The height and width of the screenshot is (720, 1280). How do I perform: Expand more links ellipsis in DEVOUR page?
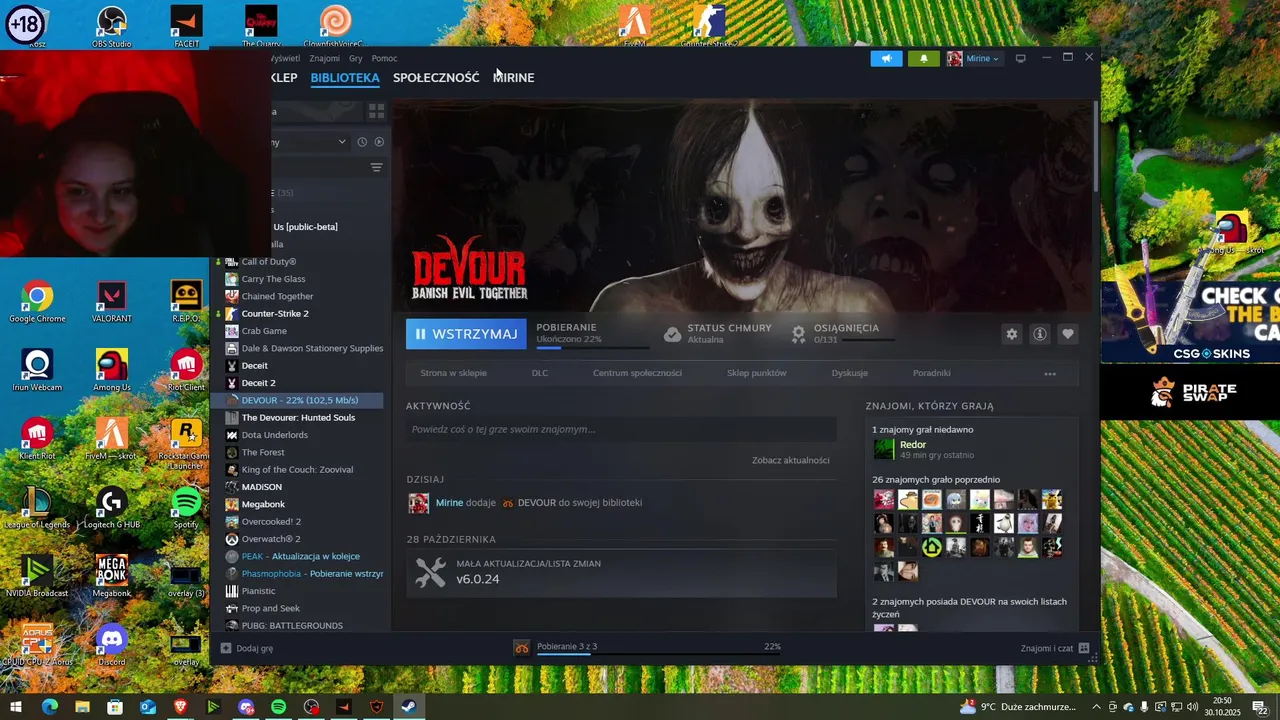(x=1050, y=373)
